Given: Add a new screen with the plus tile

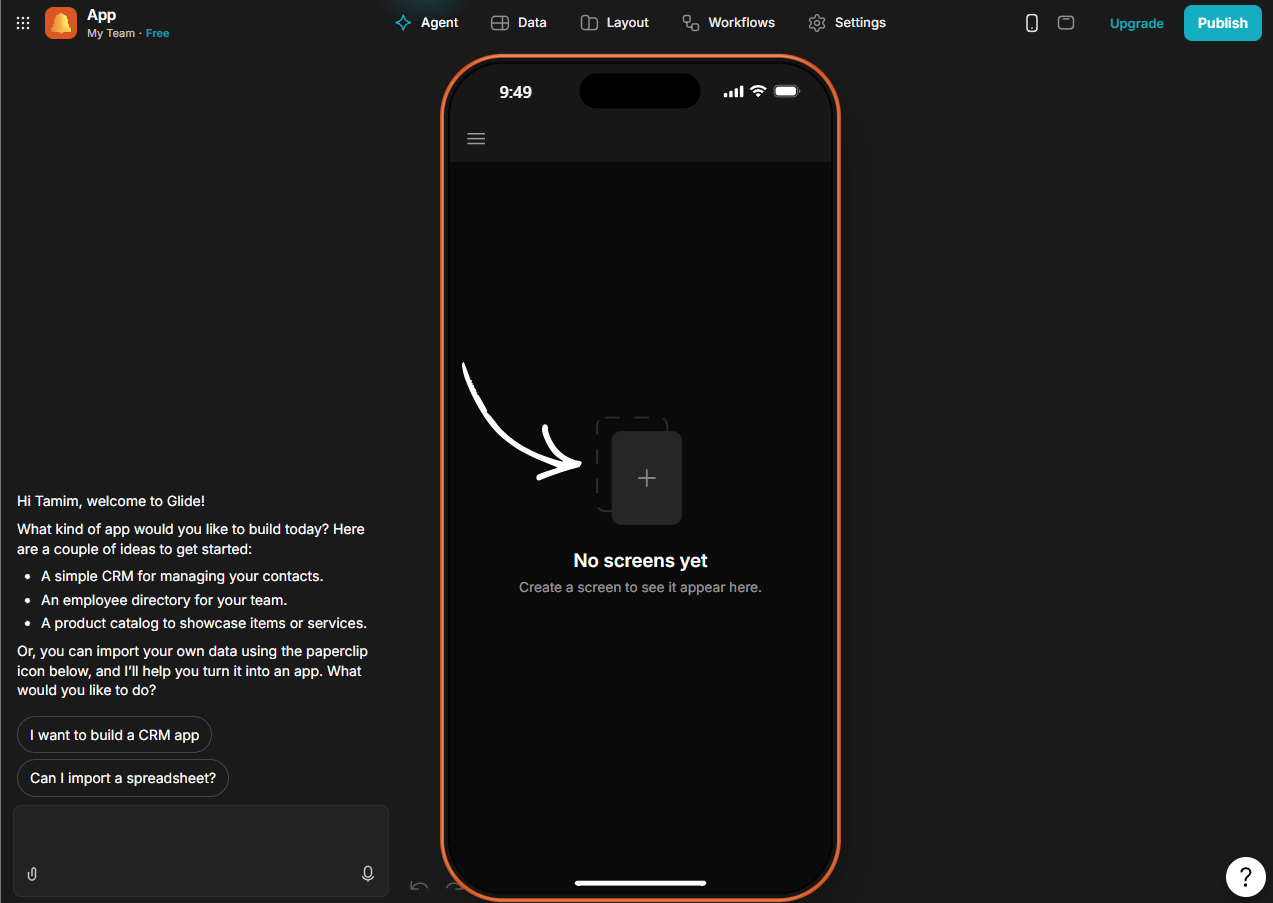Looking at the screenshot, I should point(646,478).
